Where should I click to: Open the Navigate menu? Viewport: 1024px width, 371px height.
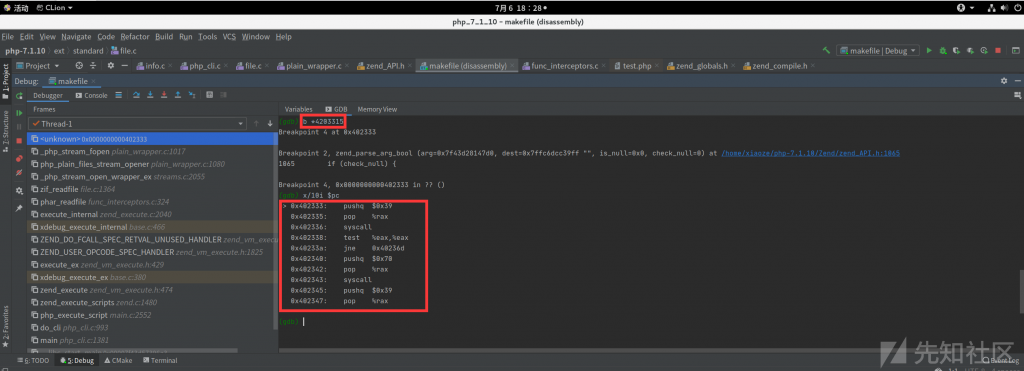tap(76, 37)
